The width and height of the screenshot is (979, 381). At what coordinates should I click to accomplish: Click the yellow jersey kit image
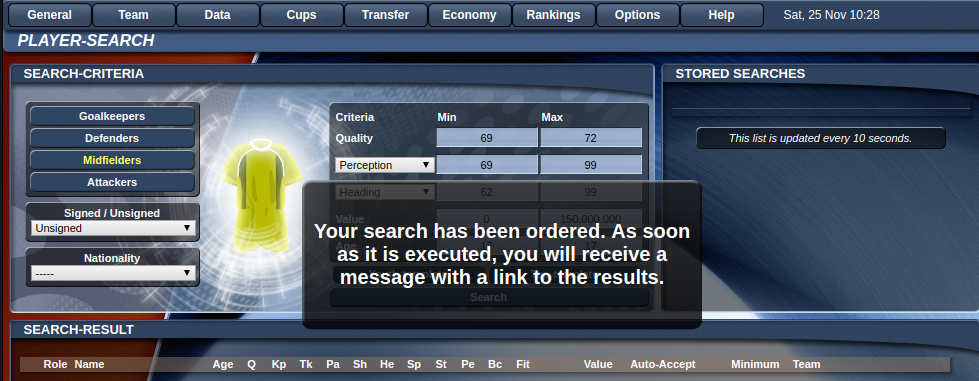(261, 195)
